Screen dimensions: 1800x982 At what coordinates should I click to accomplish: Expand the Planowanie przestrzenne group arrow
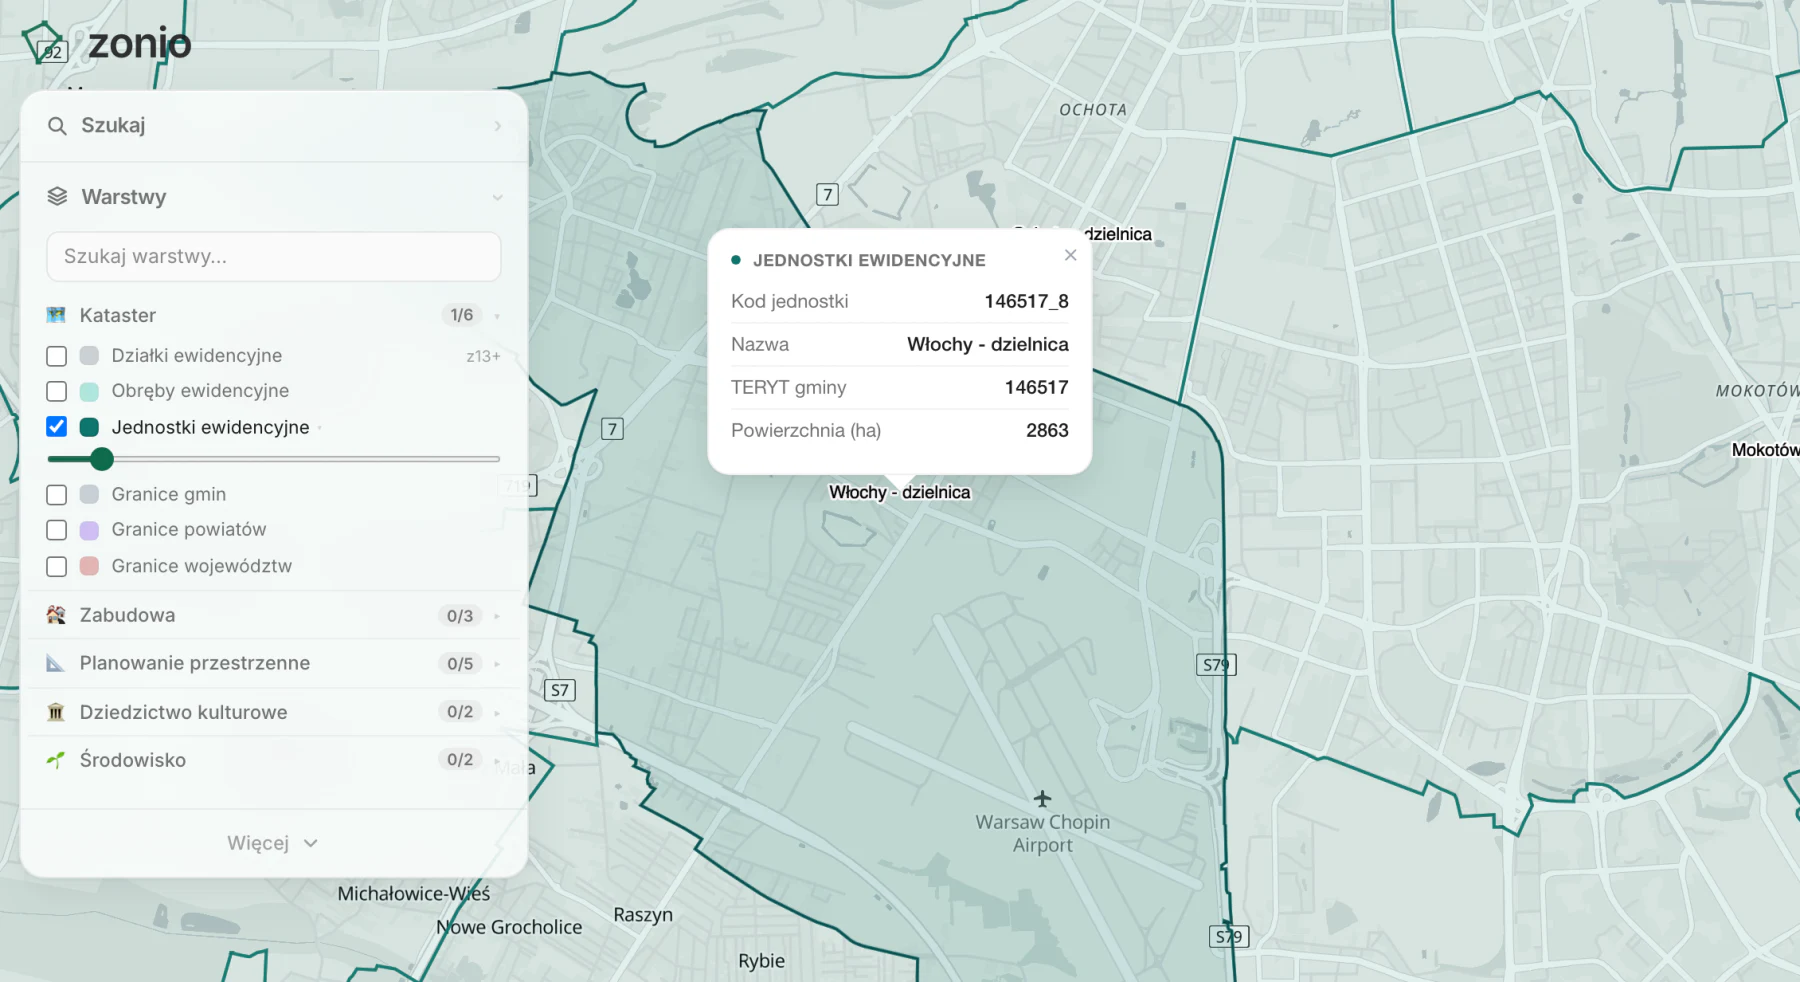pos(497,664)
